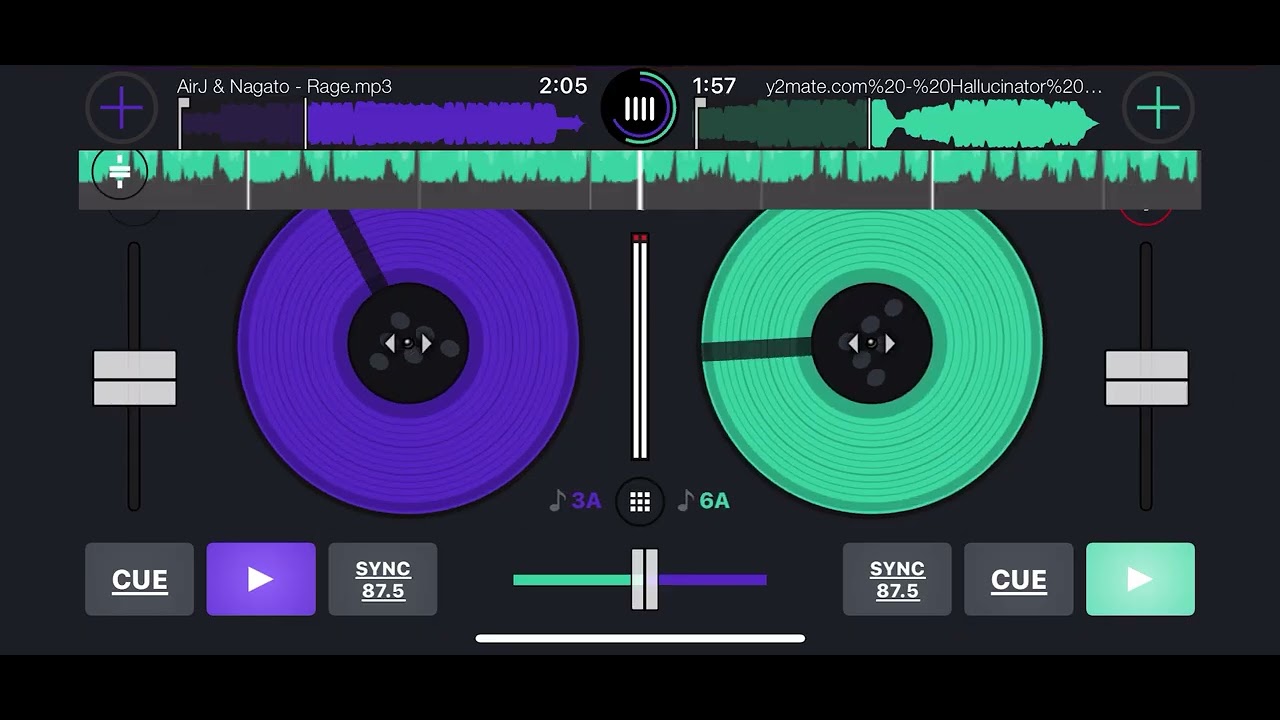Click the left deck time 2:05
The image size is (1280, 720).
coord(563,86)
